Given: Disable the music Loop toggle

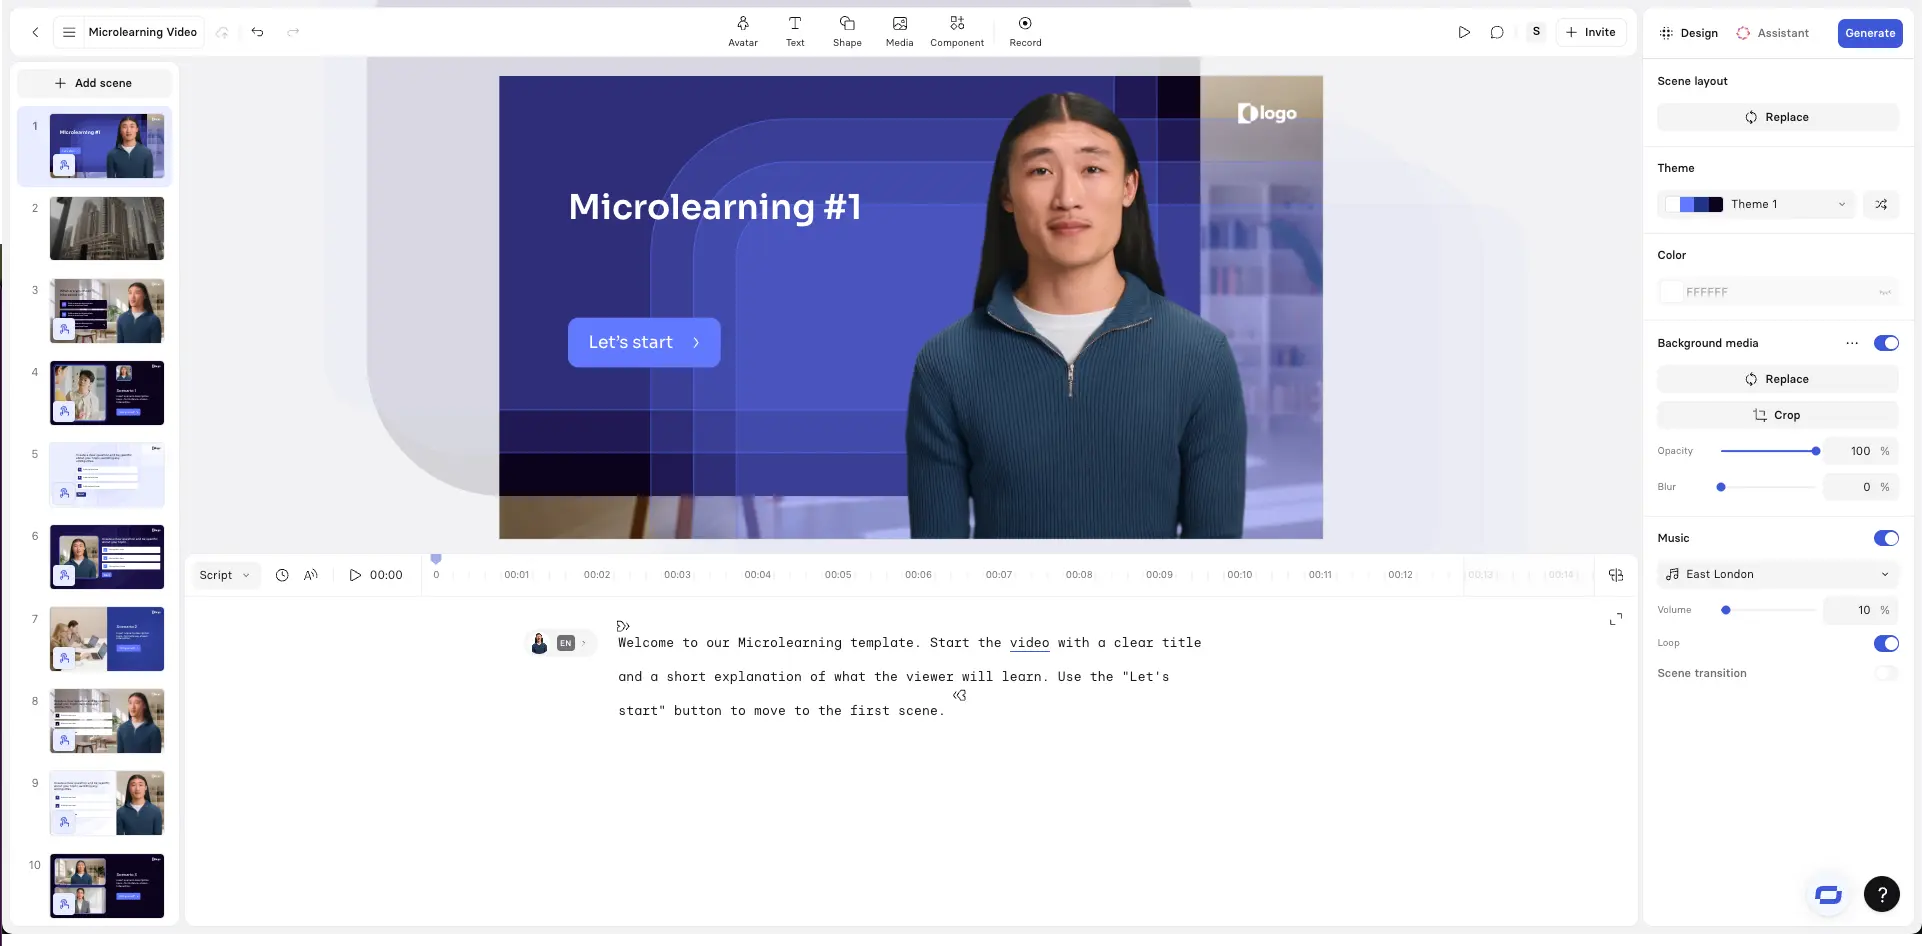Looking at the screenshot, I should [x=1886, y=643].
